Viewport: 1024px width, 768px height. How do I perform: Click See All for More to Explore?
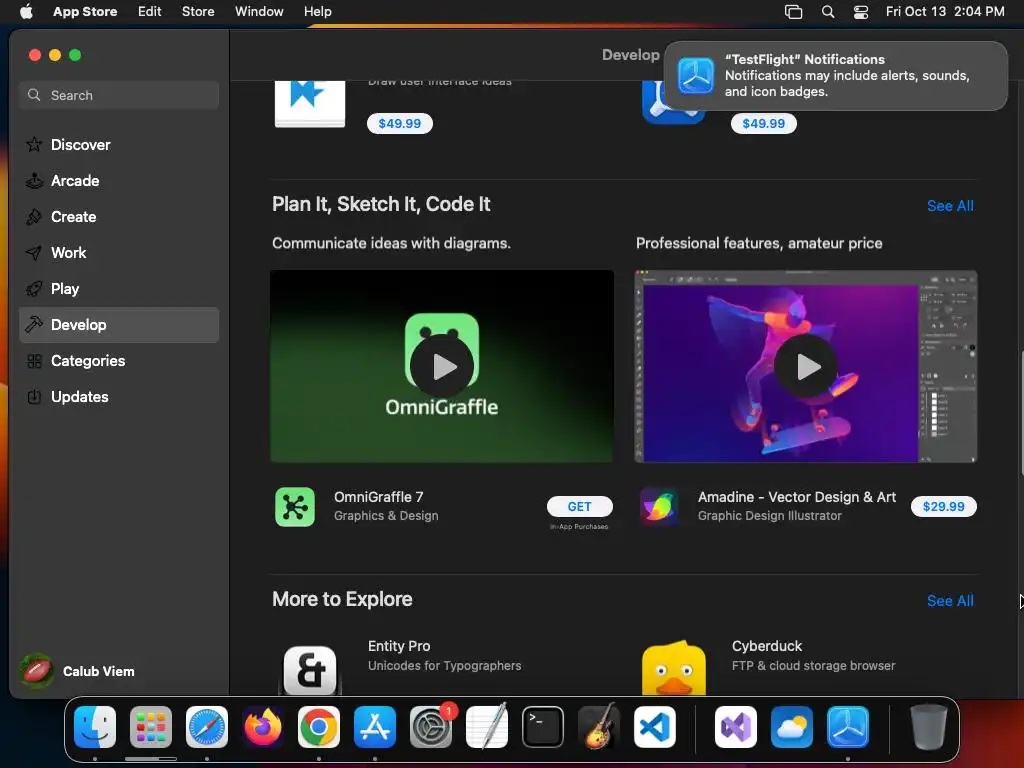(x=950, y=601)
